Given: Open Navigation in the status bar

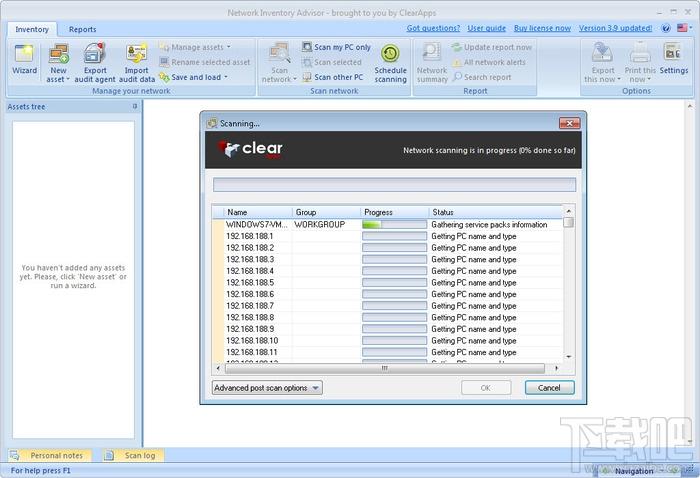Looking at the screenshot, I should [634, 471].
